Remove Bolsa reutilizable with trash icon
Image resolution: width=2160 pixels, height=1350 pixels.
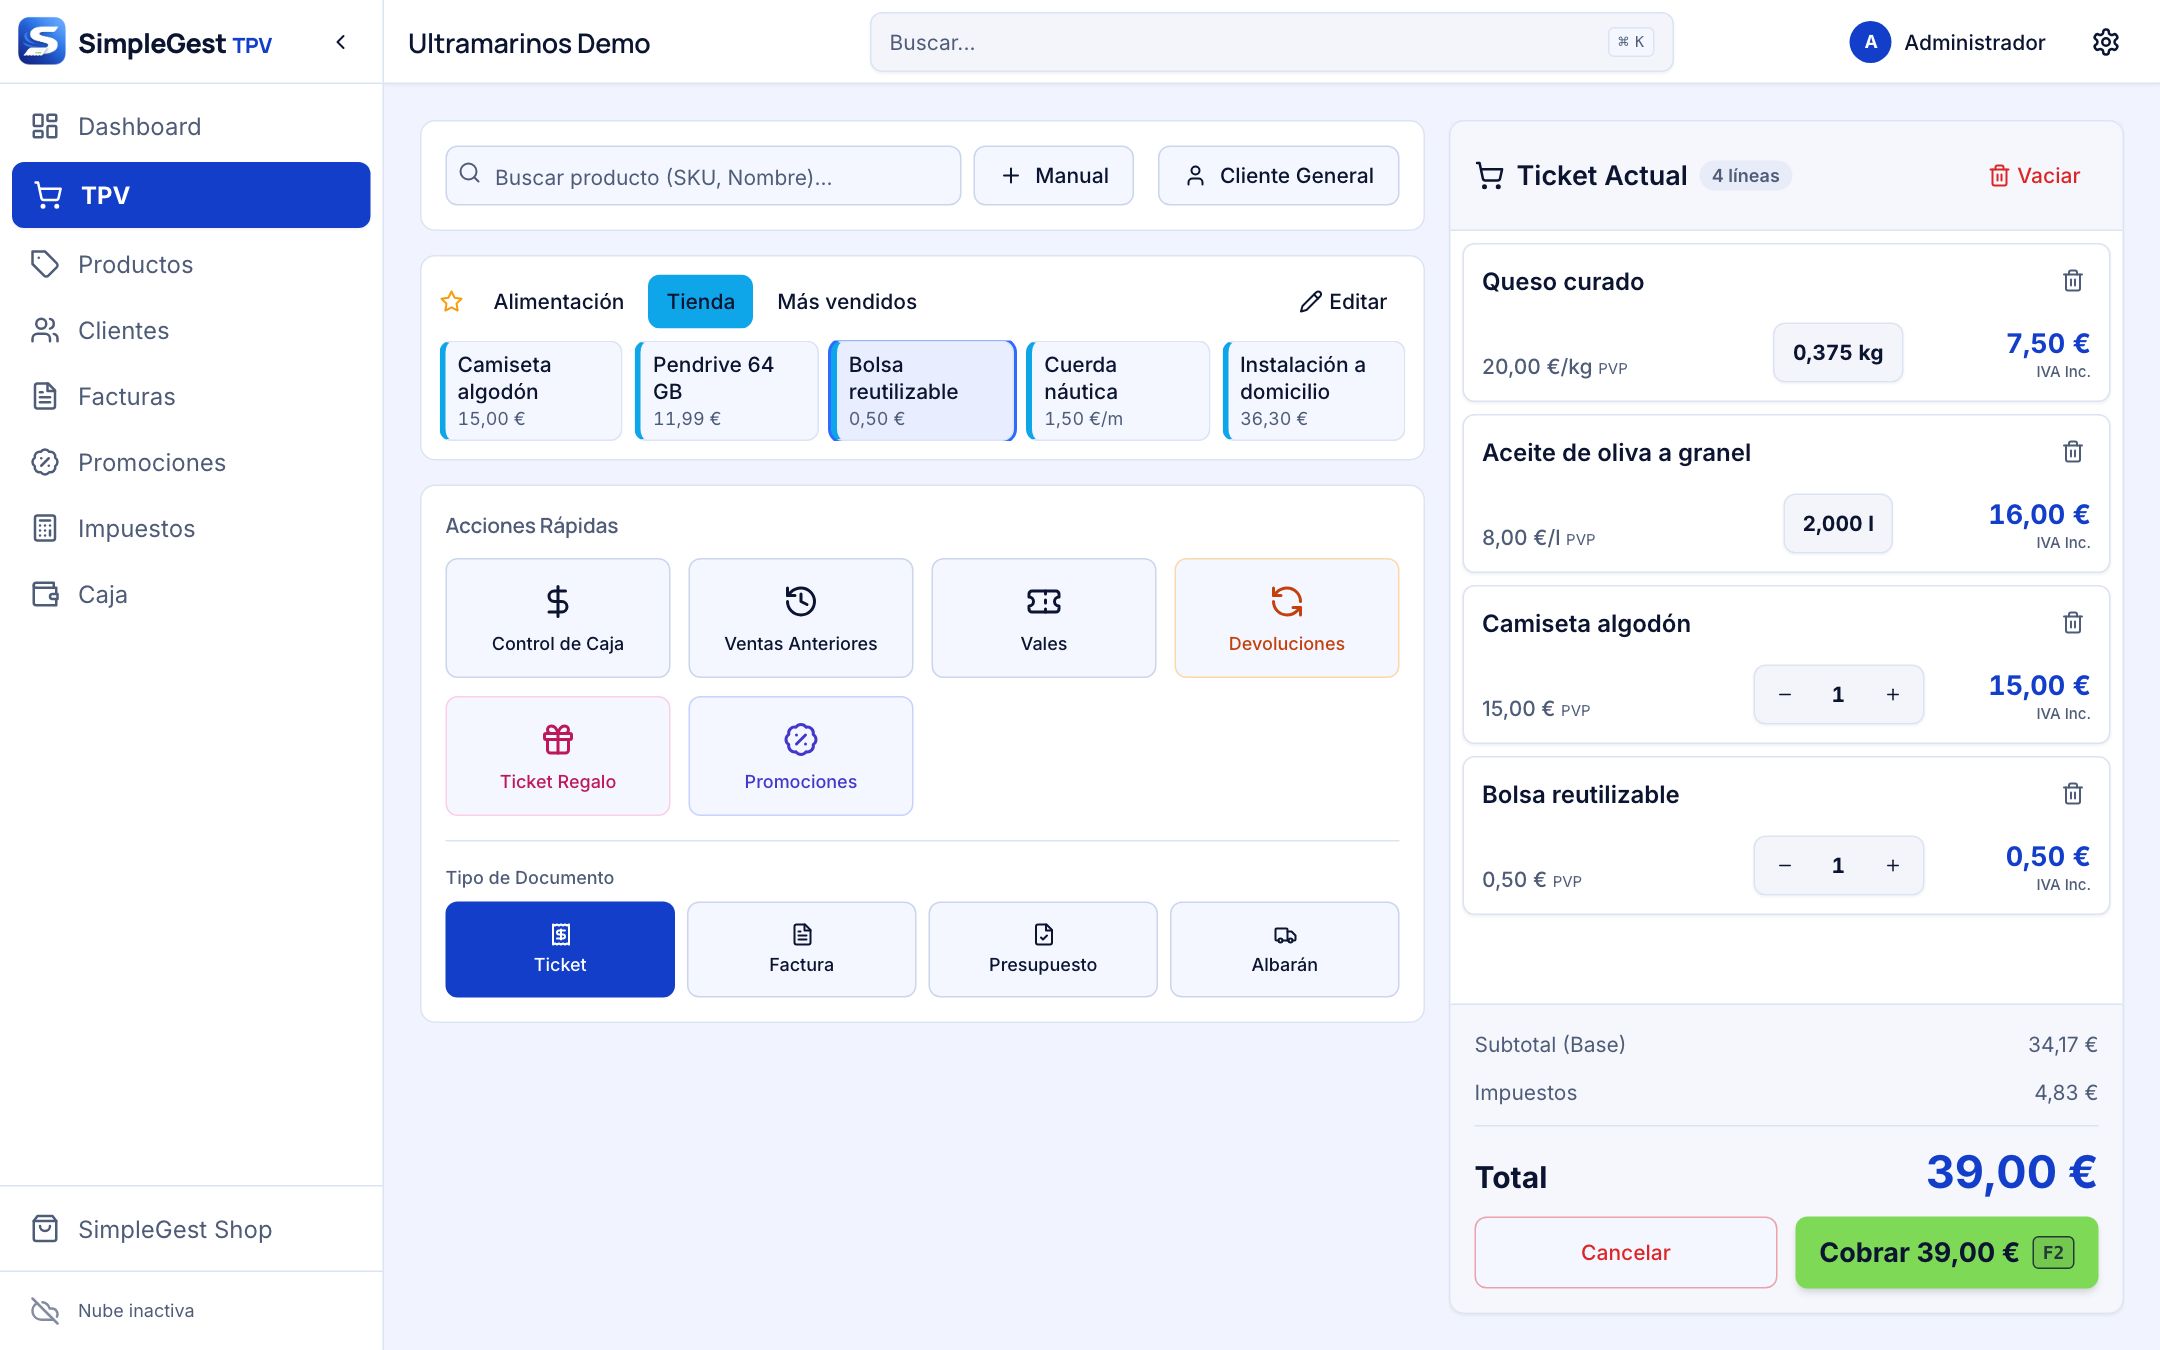pyautogui.click(x=2073, y=794)
